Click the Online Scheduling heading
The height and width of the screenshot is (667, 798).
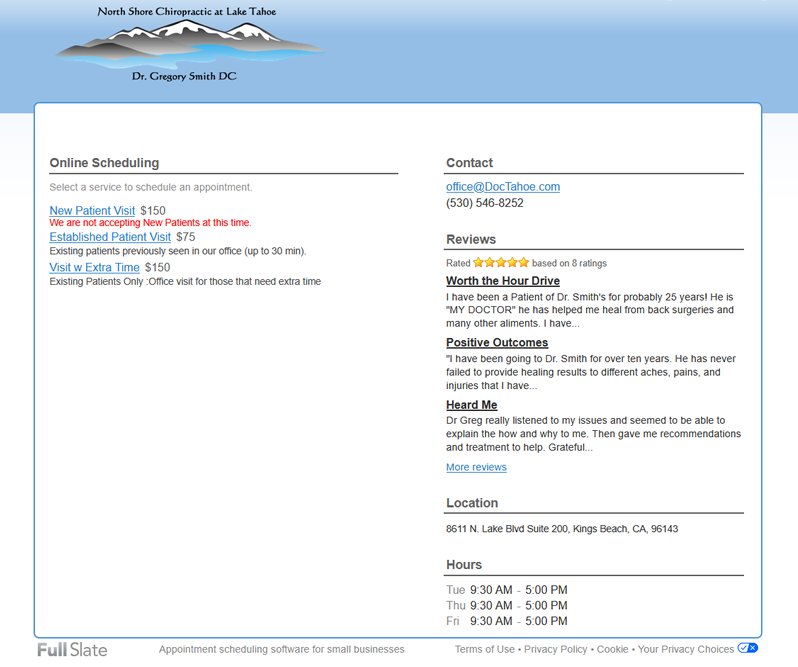[x=104, y=163]
